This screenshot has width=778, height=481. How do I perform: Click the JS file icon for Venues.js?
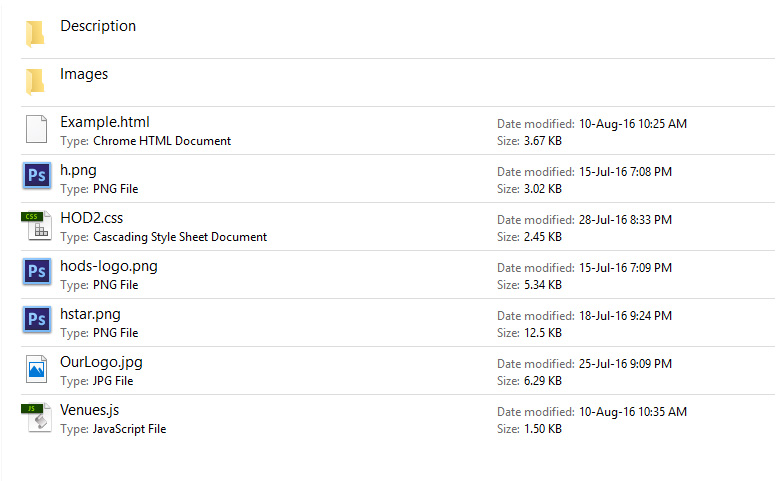[x=37, y=418]
